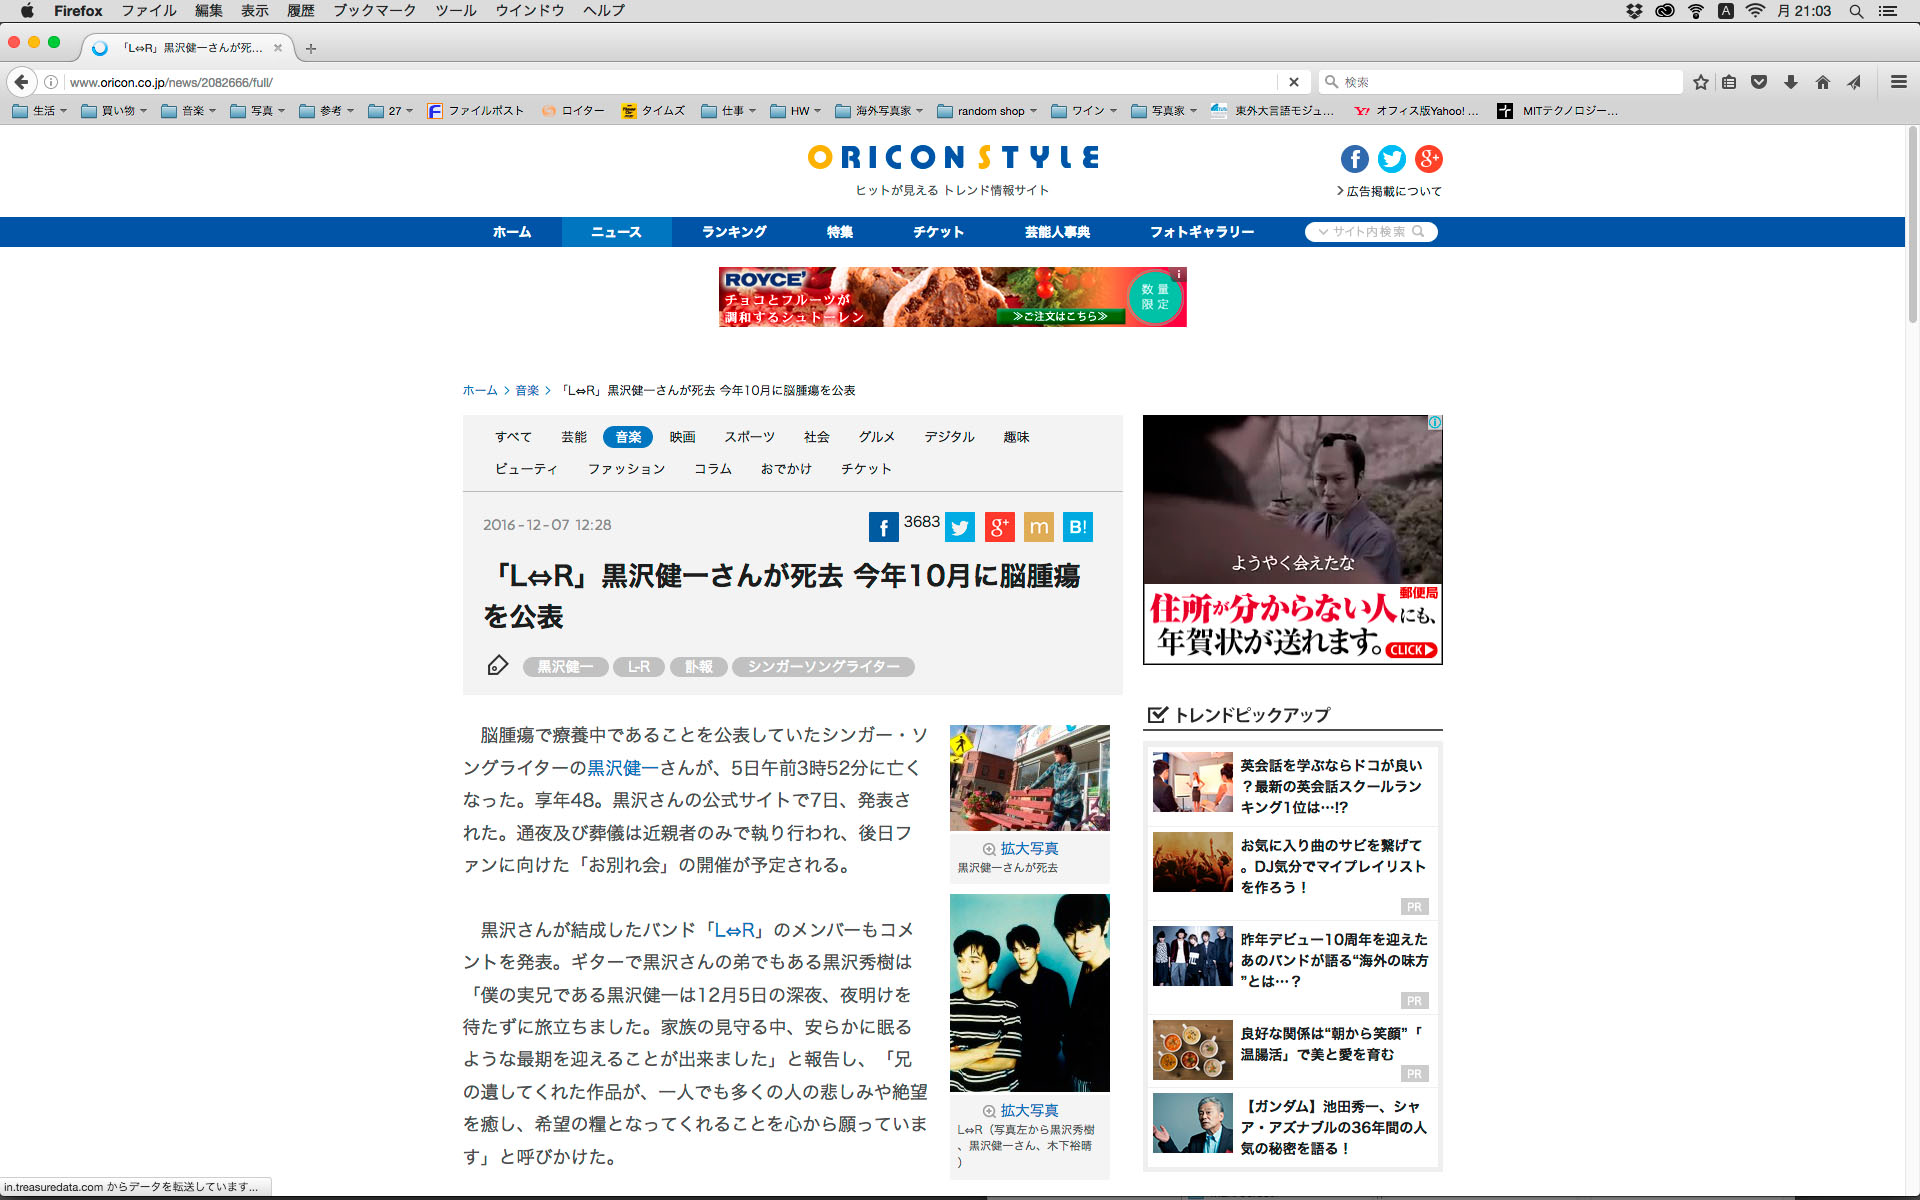Click the Facebook share icon in the article
This screenshot has width=1920, height=1200.
(883, 527)
